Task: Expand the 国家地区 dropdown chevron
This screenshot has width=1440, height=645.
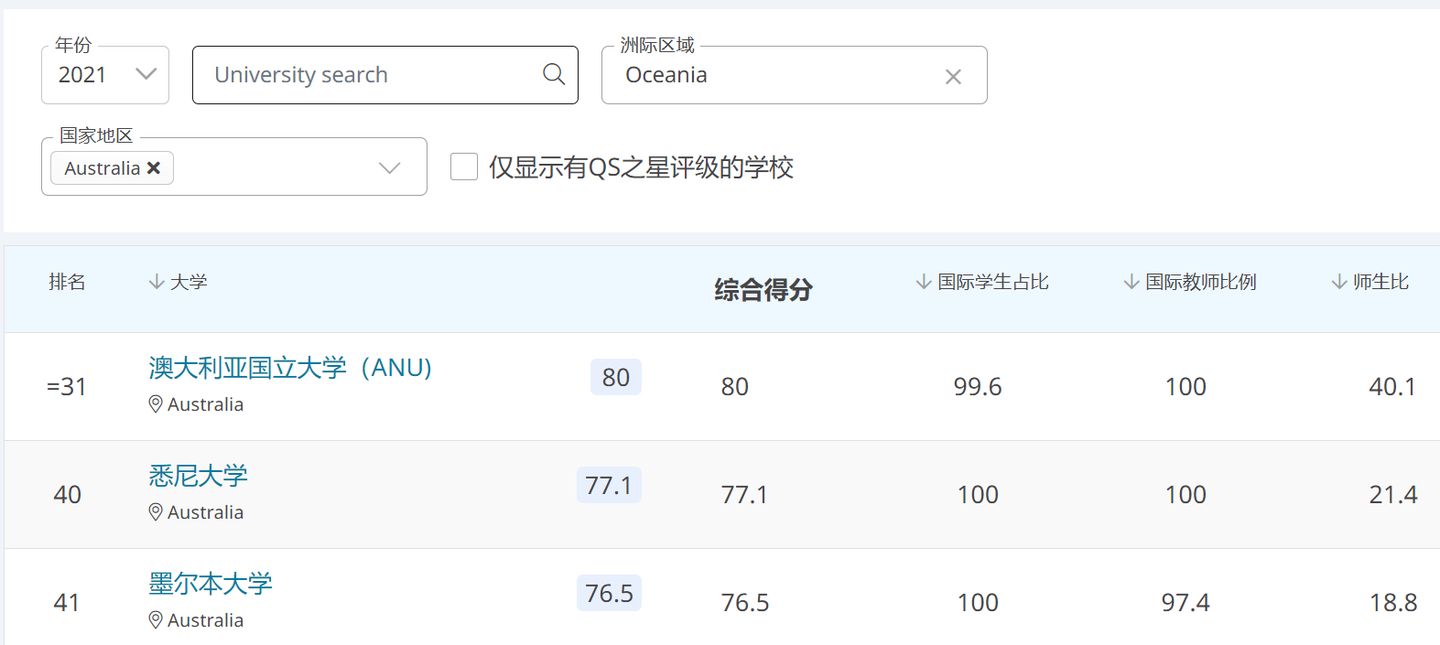Action: point(390,168)
